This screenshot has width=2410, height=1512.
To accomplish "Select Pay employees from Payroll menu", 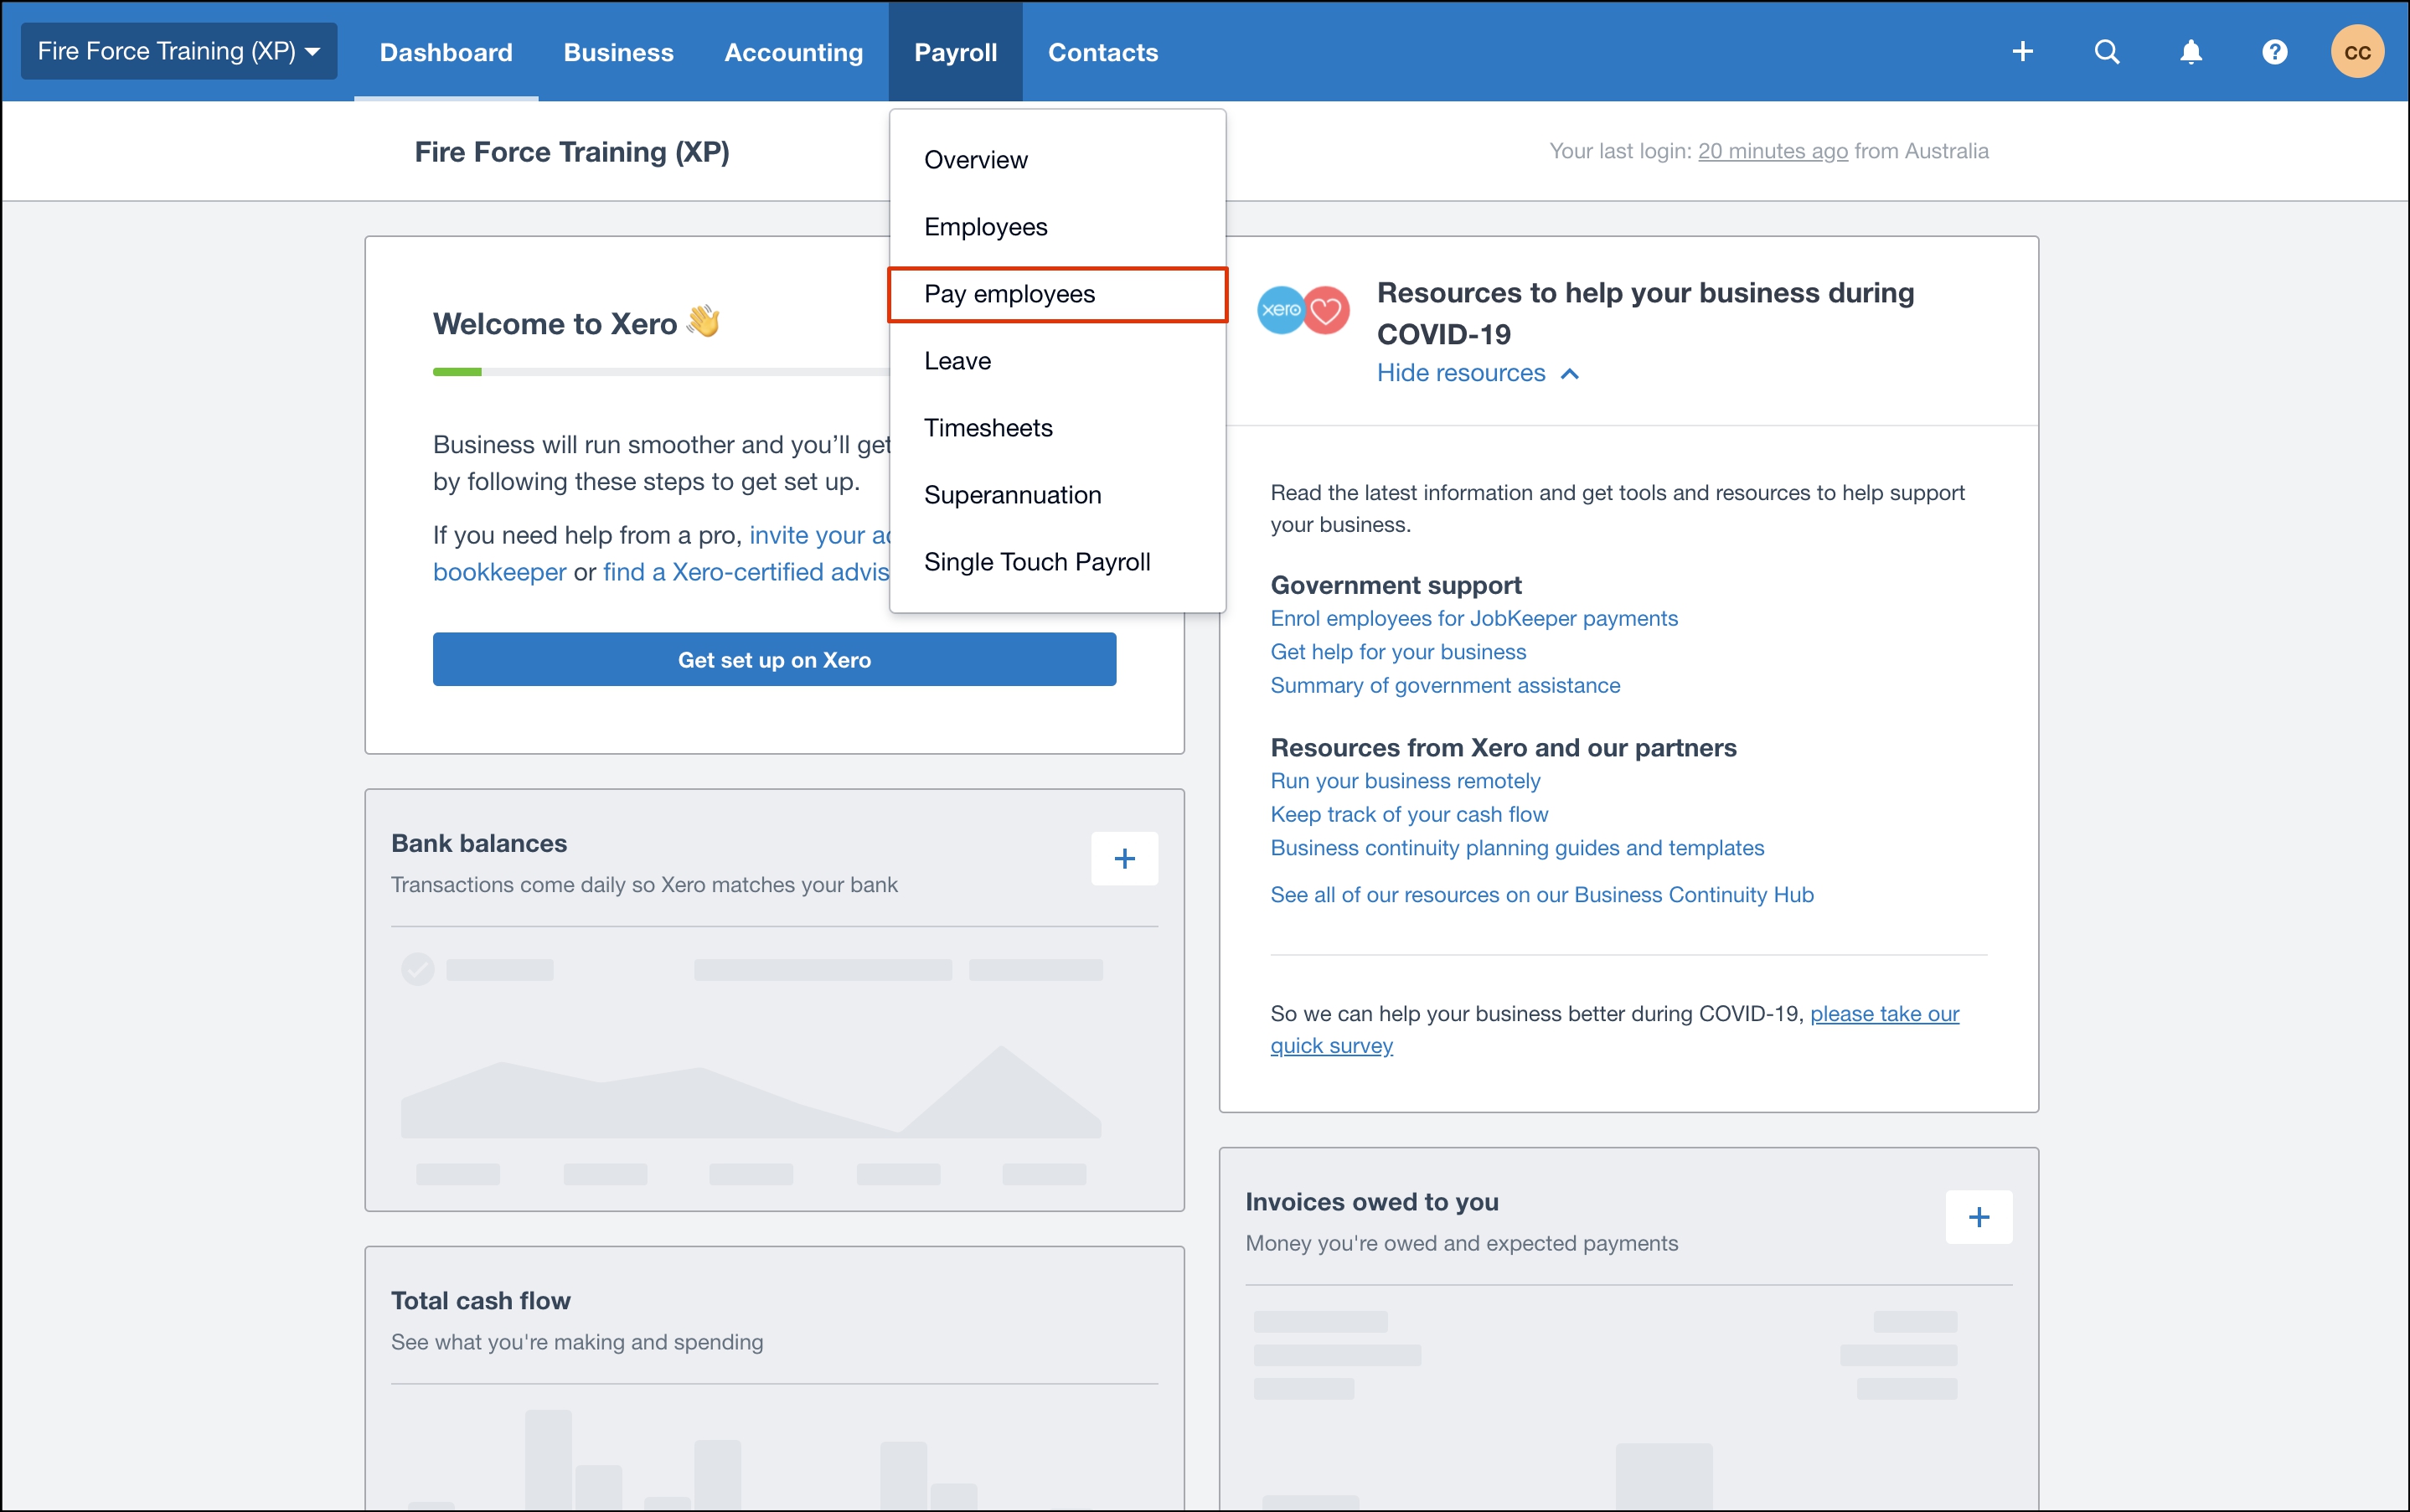I will (1009, 294).
